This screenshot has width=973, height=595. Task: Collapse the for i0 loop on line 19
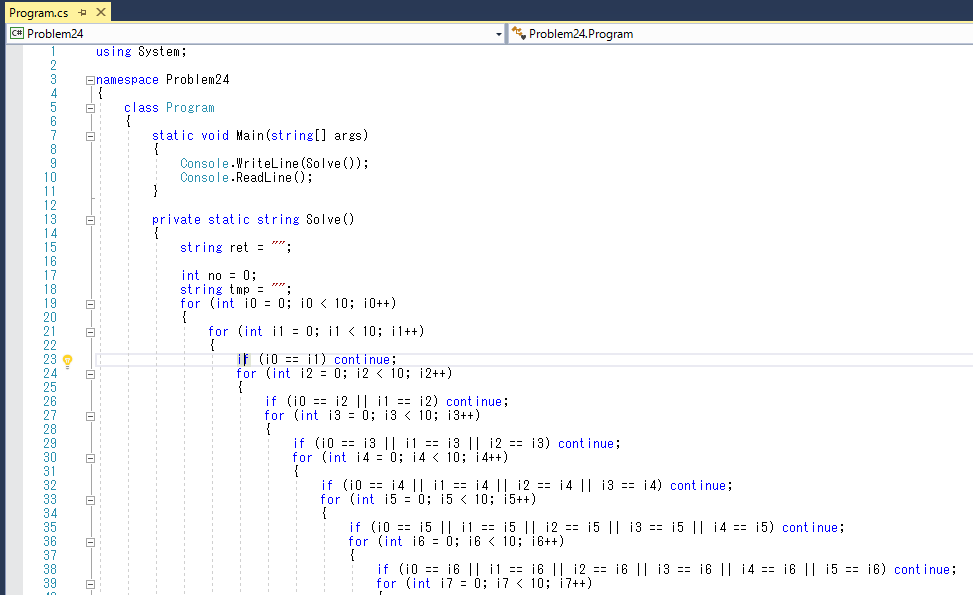[x=90, y=304]
